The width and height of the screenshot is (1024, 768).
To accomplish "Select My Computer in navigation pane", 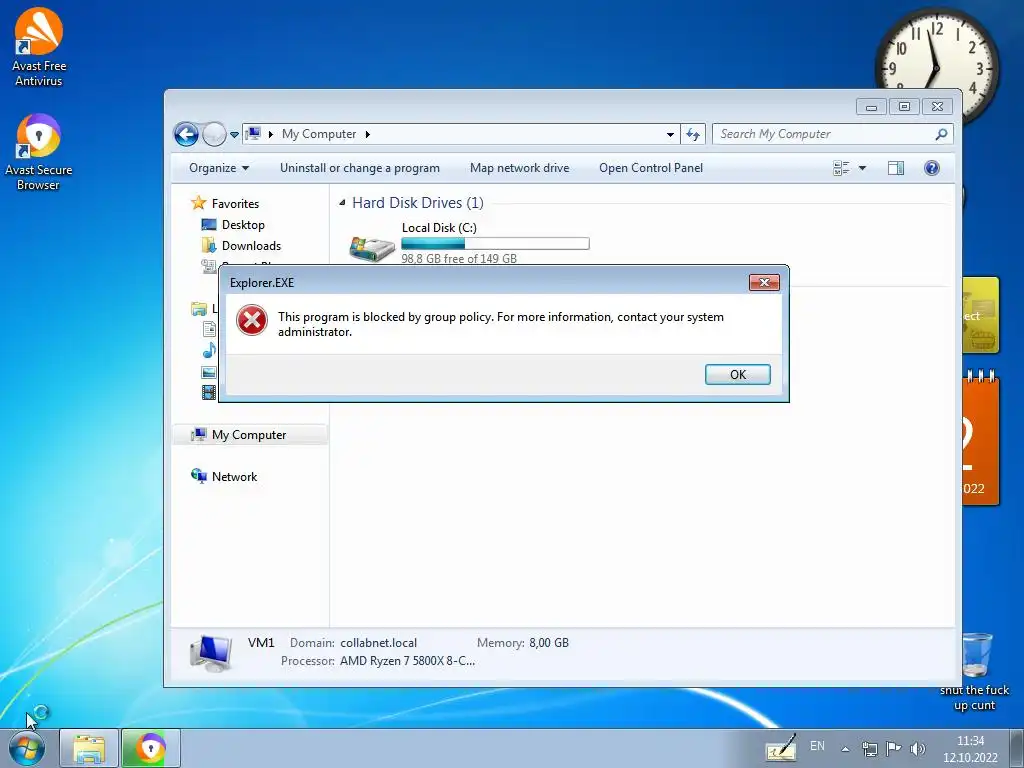I will pos(250,435).
